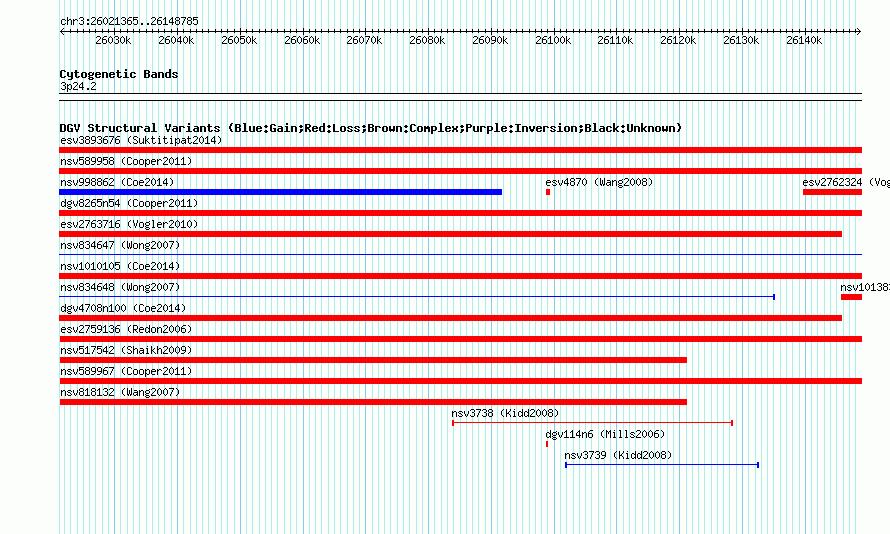The width and height of the screenshot is (890, 534).
Task: Open dgv4708n100 (Coe2014) label
Action: pyautogui.click(x=123, y=308)
